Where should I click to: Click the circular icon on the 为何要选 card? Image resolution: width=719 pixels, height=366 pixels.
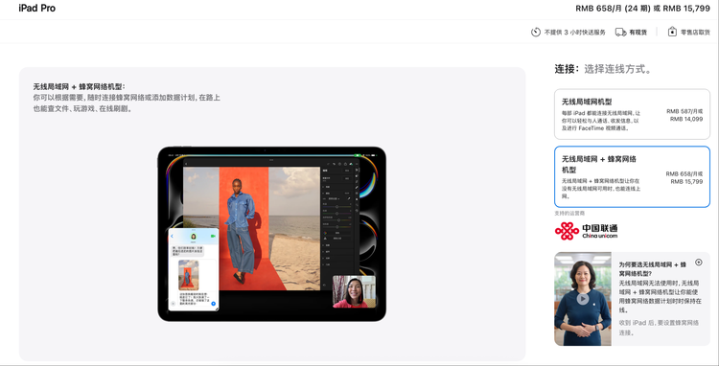[698, 262]
